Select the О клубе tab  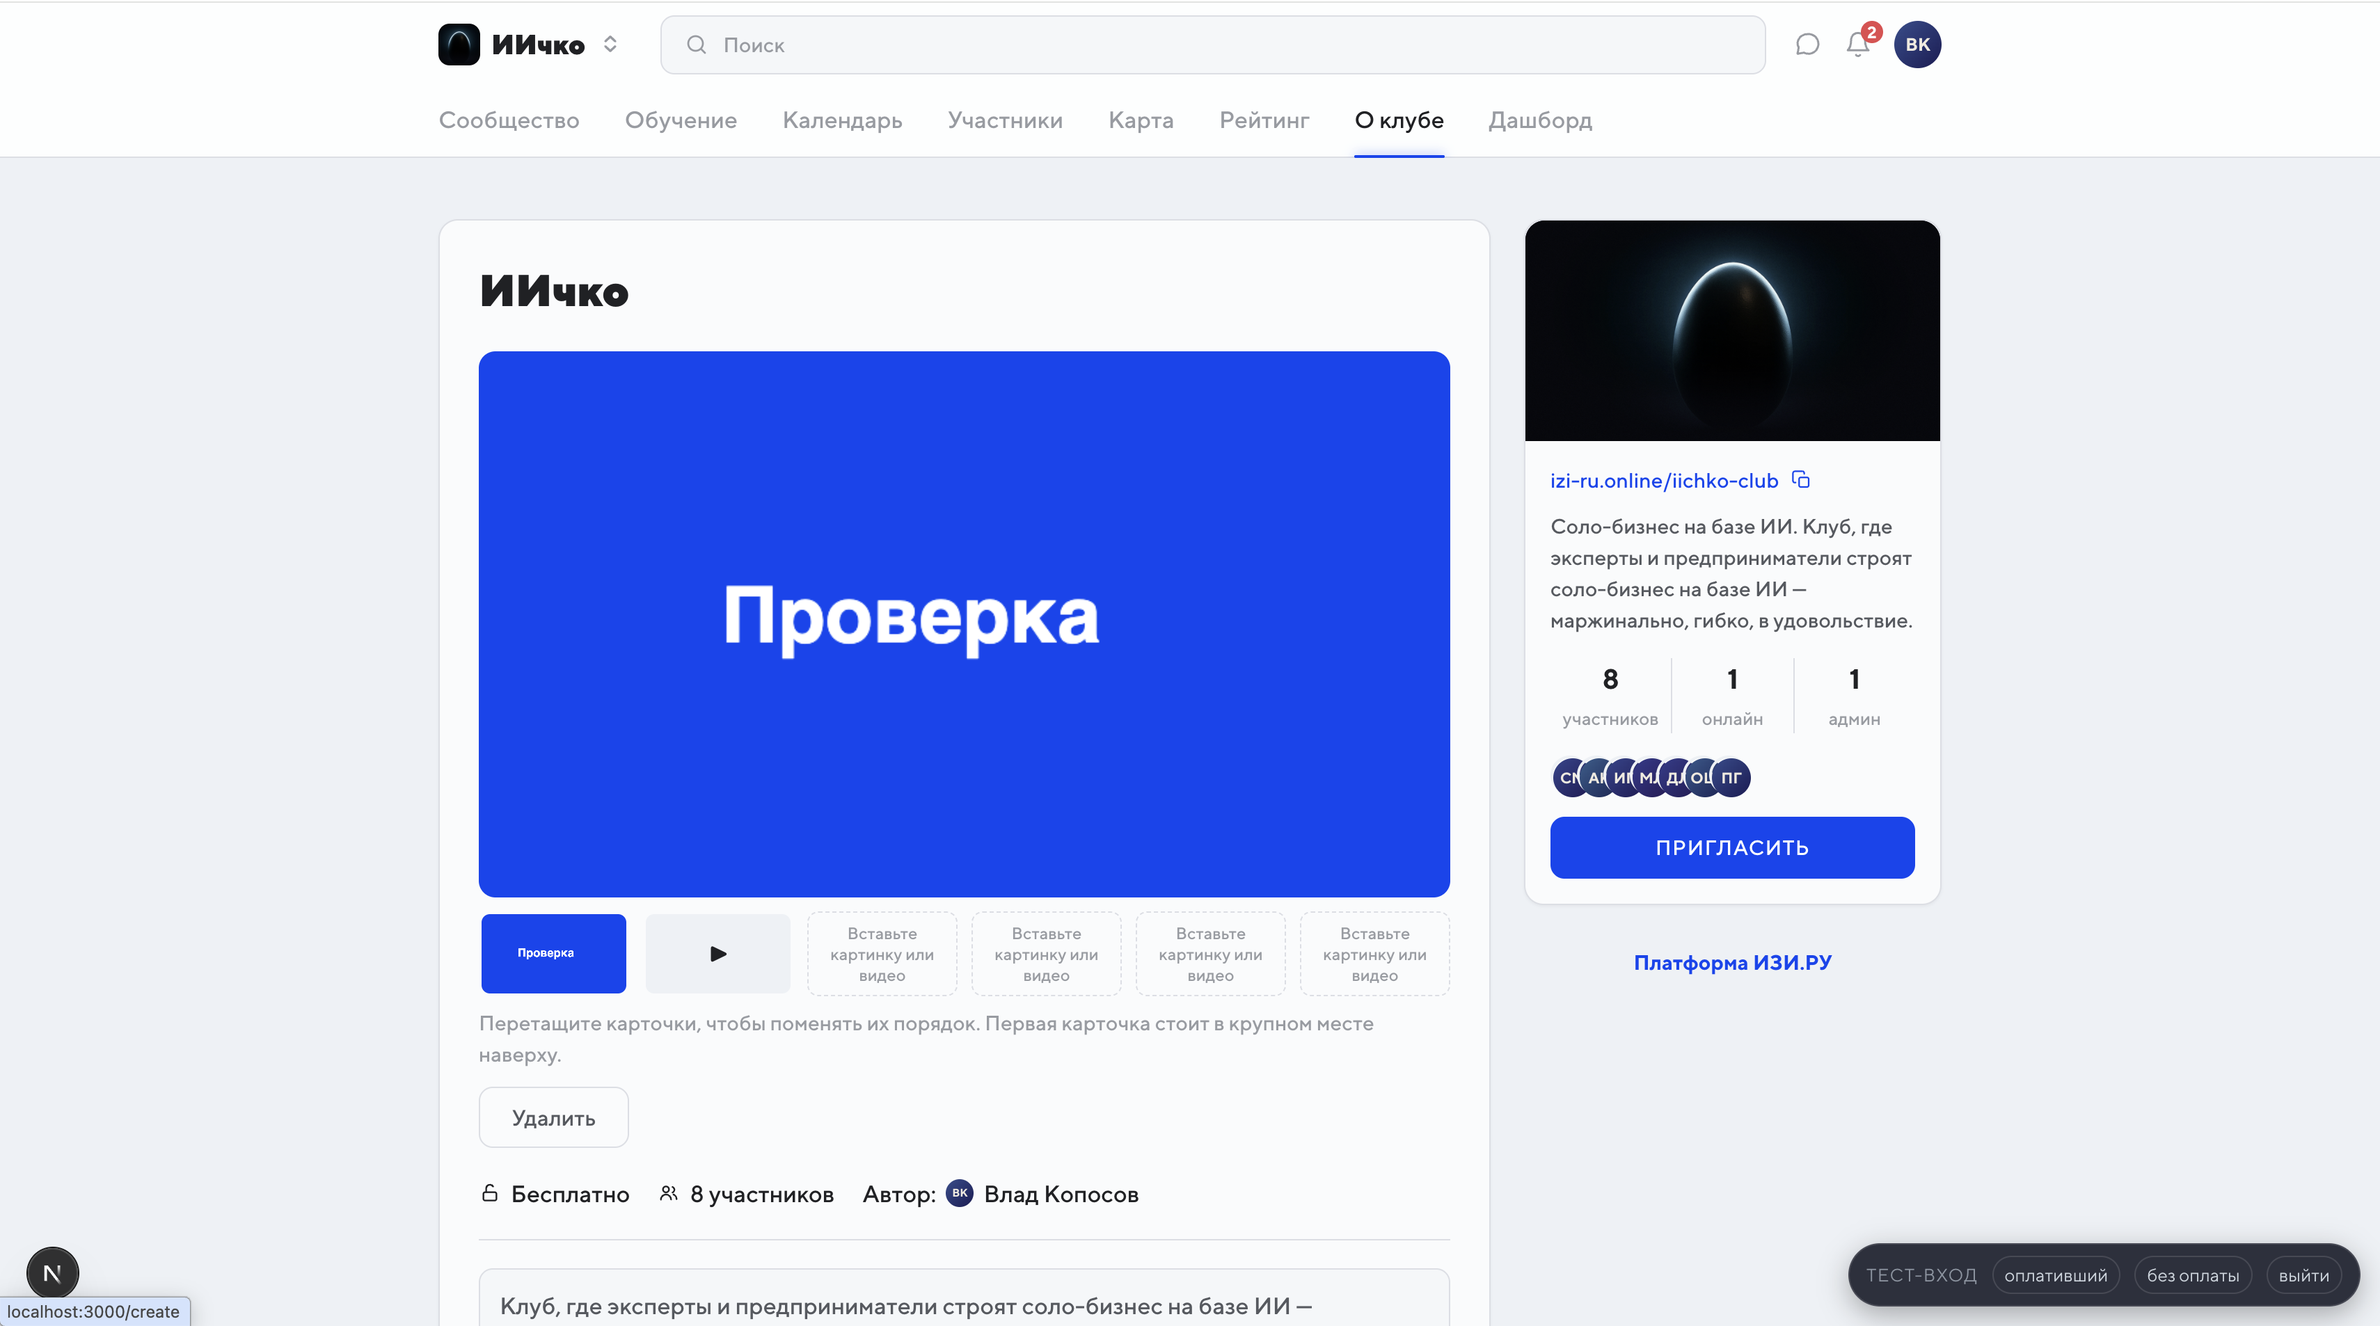(x=1399, y=120)
